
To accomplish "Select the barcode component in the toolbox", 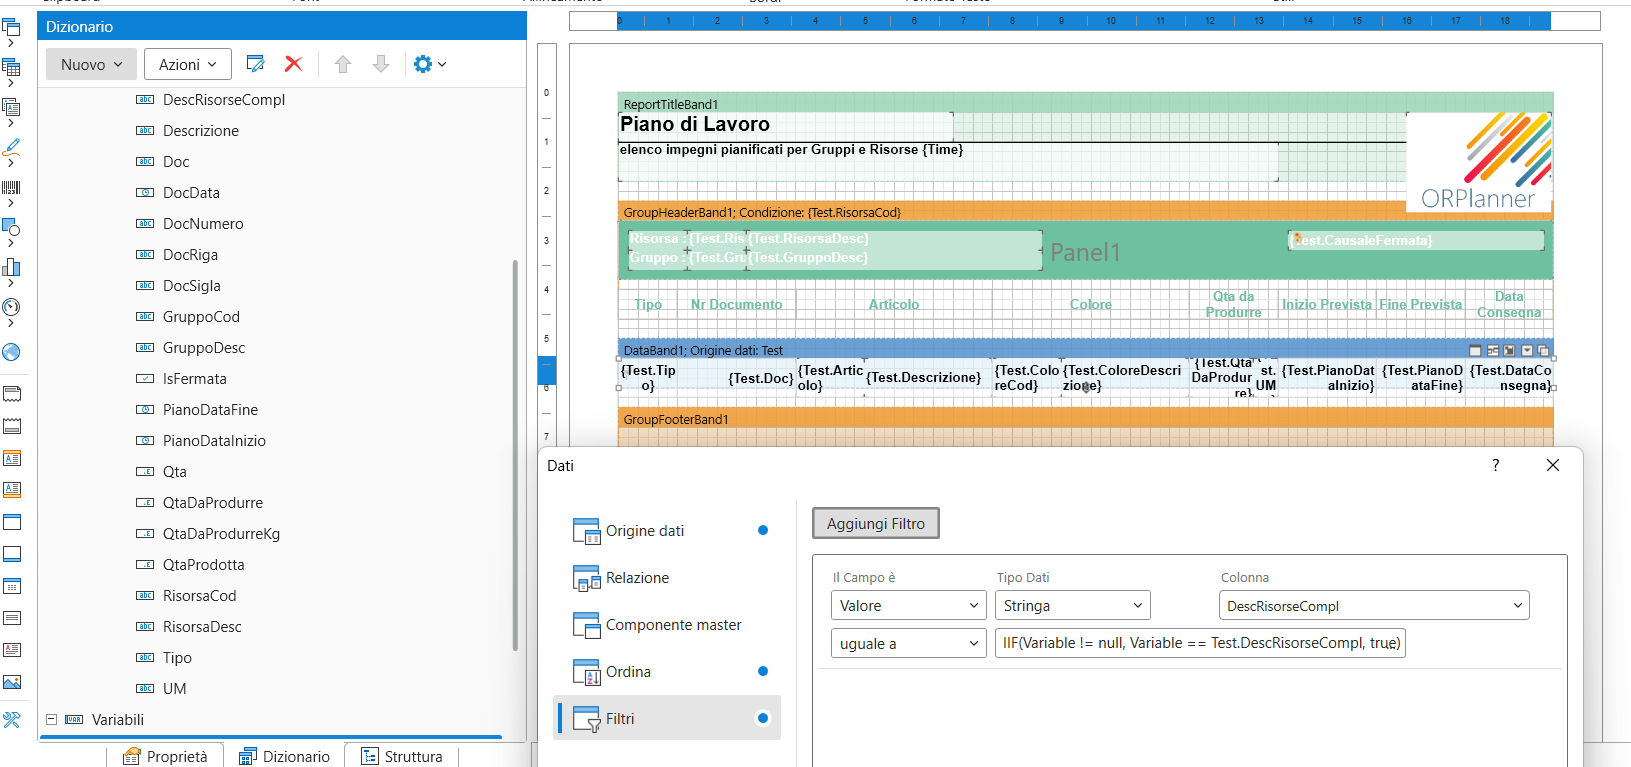I will click(x=12, y=187).
